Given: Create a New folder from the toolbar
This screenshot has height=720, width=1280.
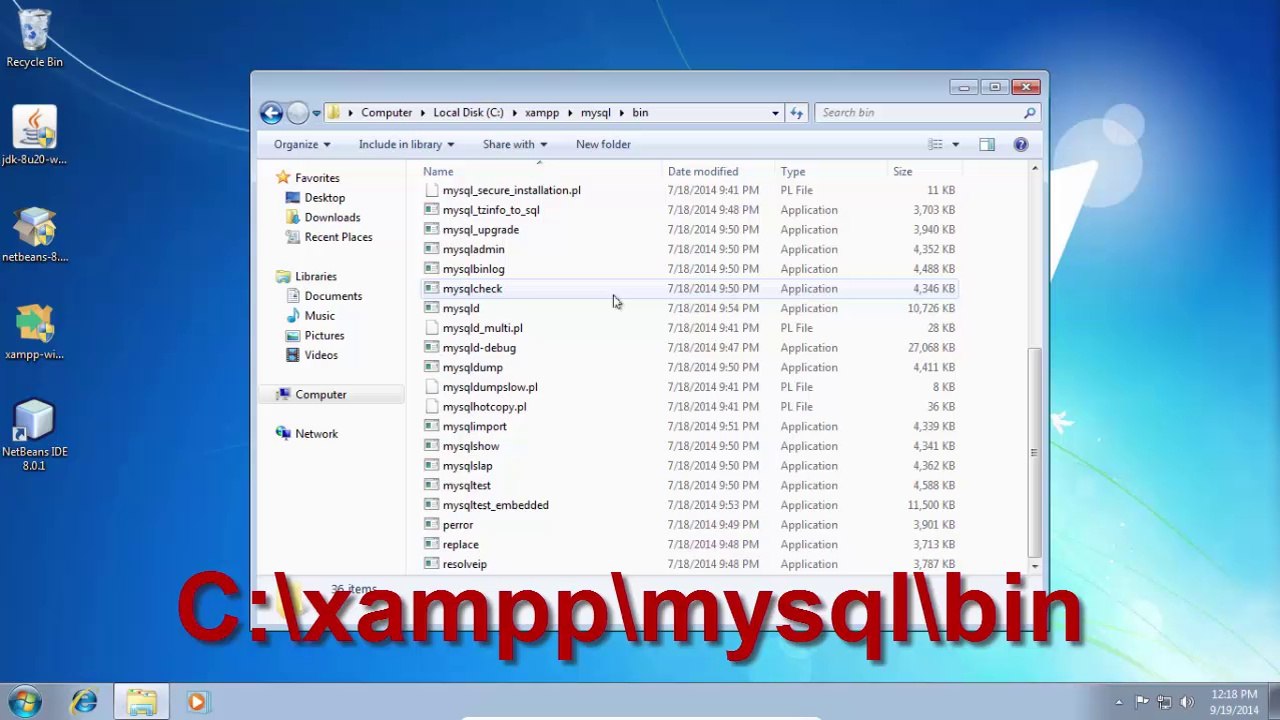Looking at the screenshot, I should (603, 144).
